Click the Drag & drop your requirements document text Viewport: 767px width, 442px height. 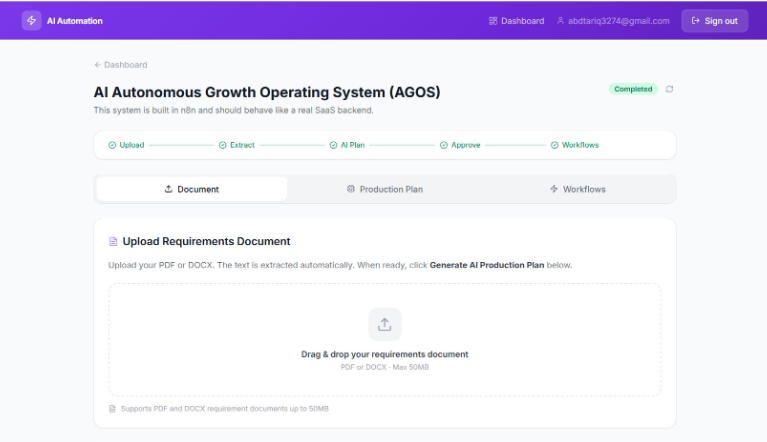click(x=384, y=354)
